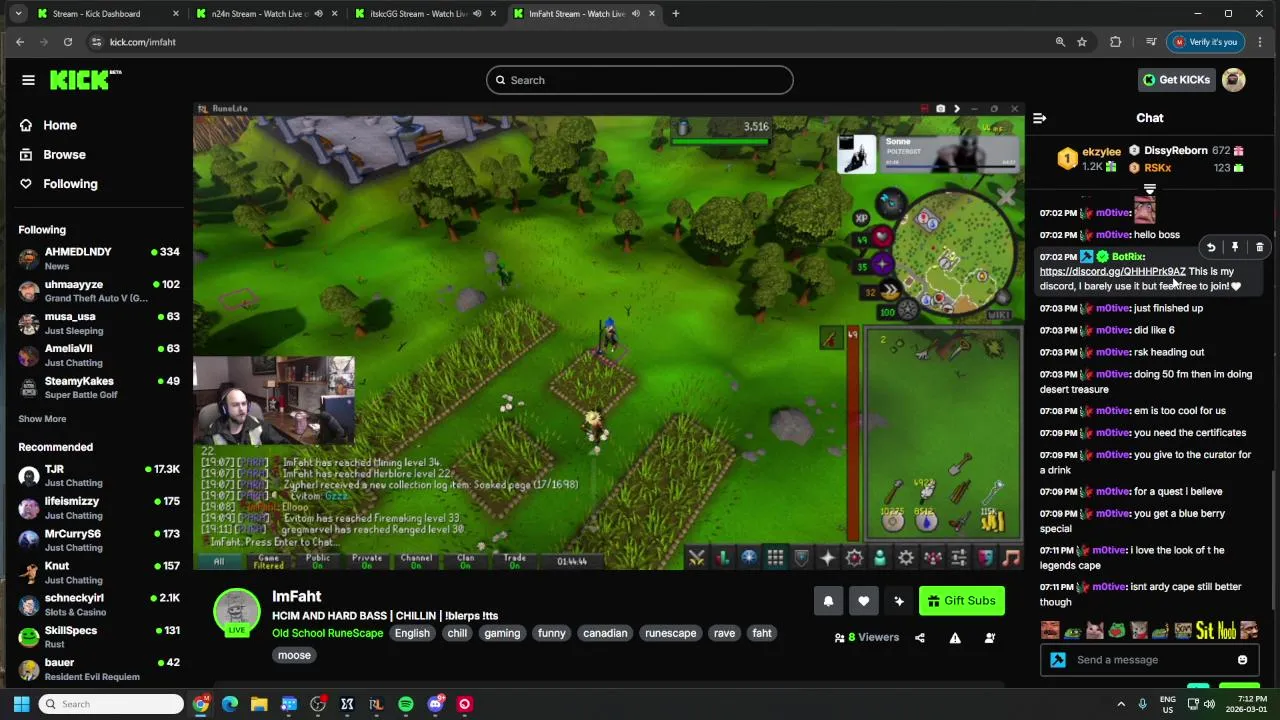Open the Quest list tab in game
The image size is (1280, 720).
[x=749, y=558]
